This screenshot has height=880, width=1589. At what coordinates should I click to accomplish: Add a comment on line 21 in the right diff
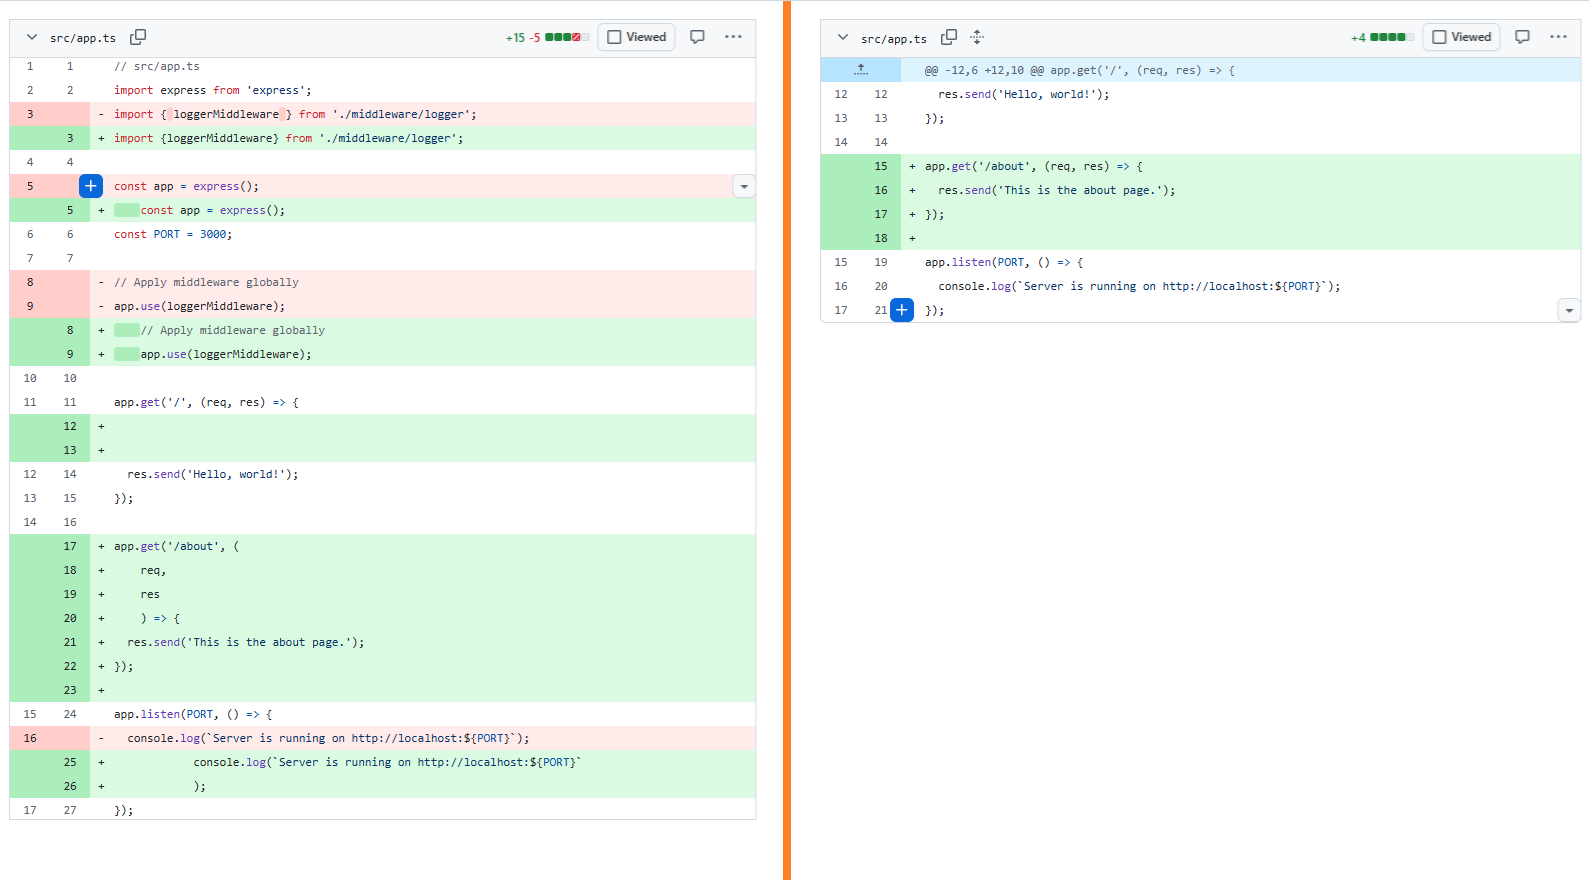902,310
